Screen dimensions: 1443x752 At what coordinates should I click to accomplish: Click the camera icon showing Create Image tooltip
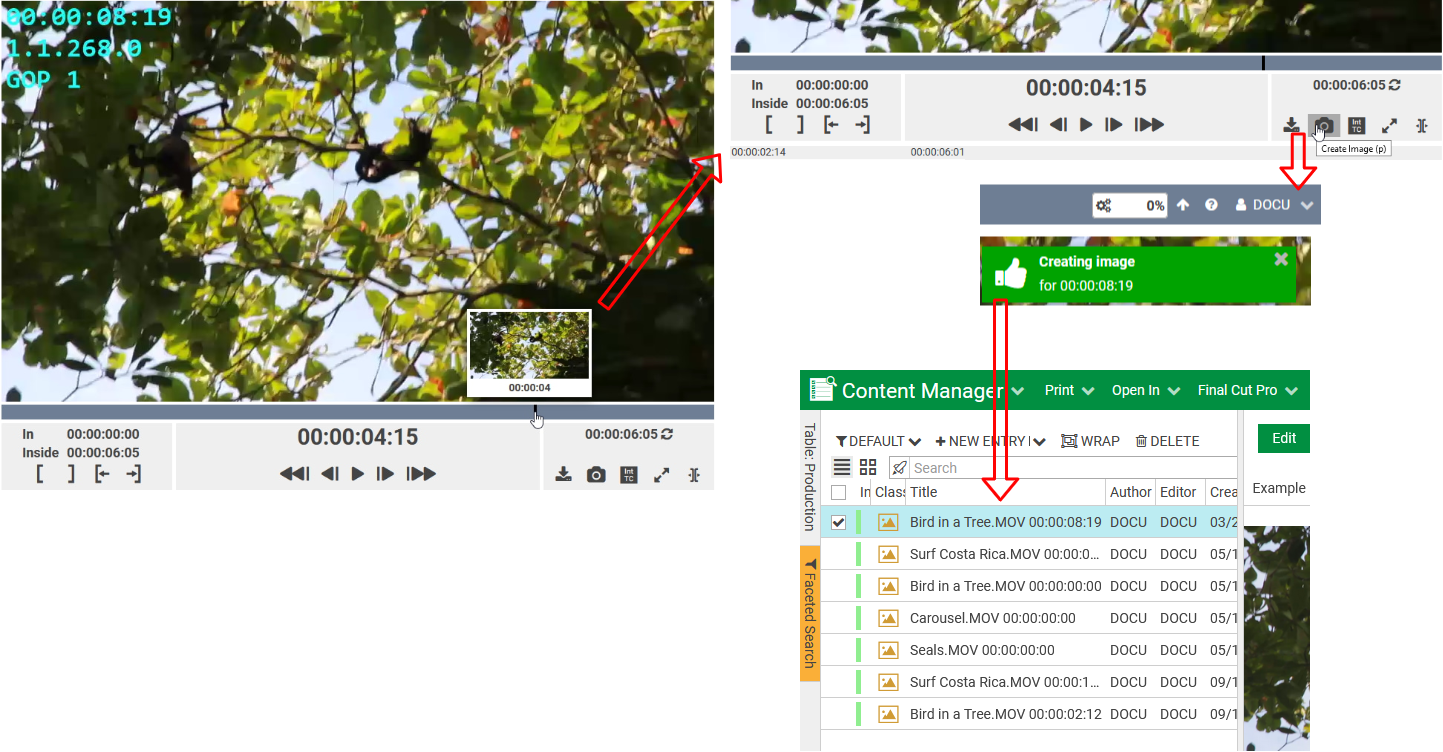point(1323,126)
